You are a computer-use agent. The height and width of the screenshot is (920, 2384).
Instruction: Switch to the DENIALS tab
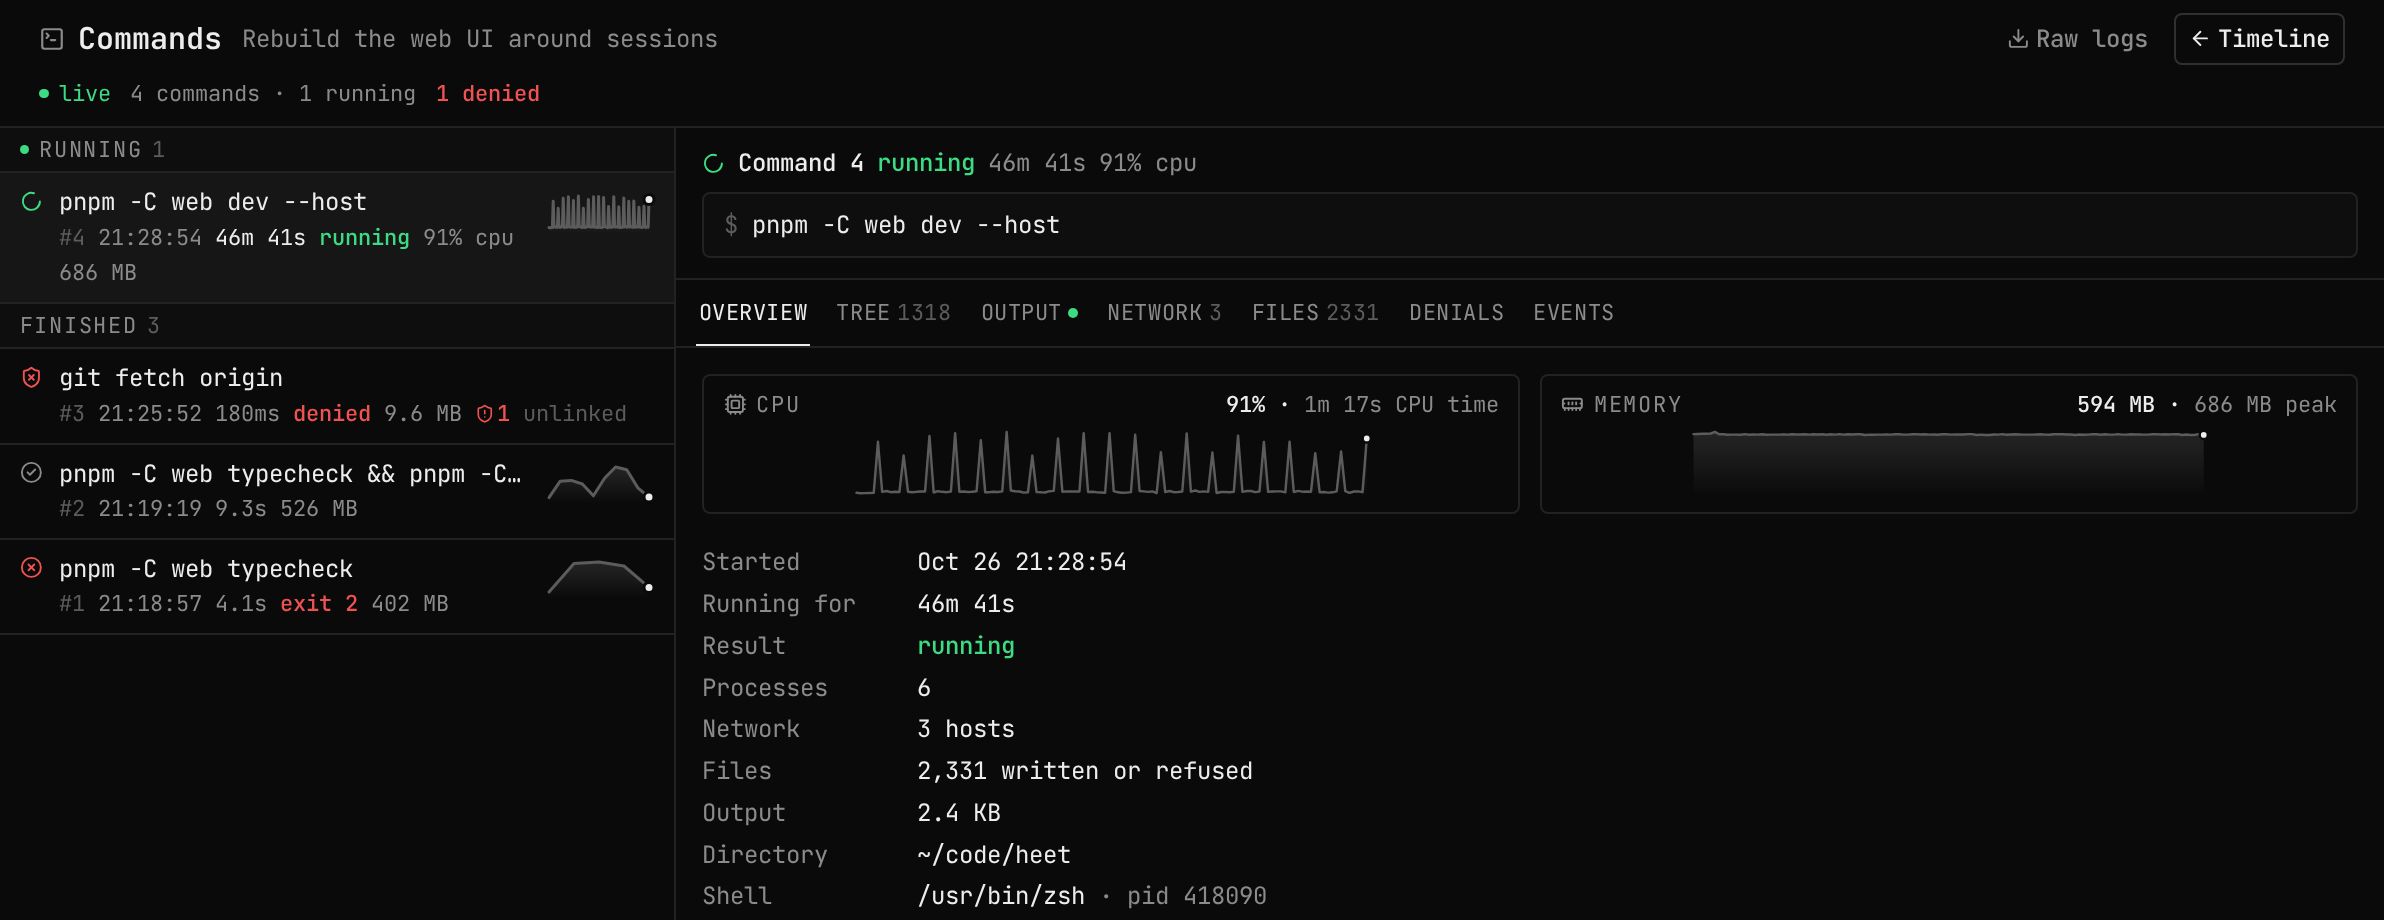pos(1456,313)
